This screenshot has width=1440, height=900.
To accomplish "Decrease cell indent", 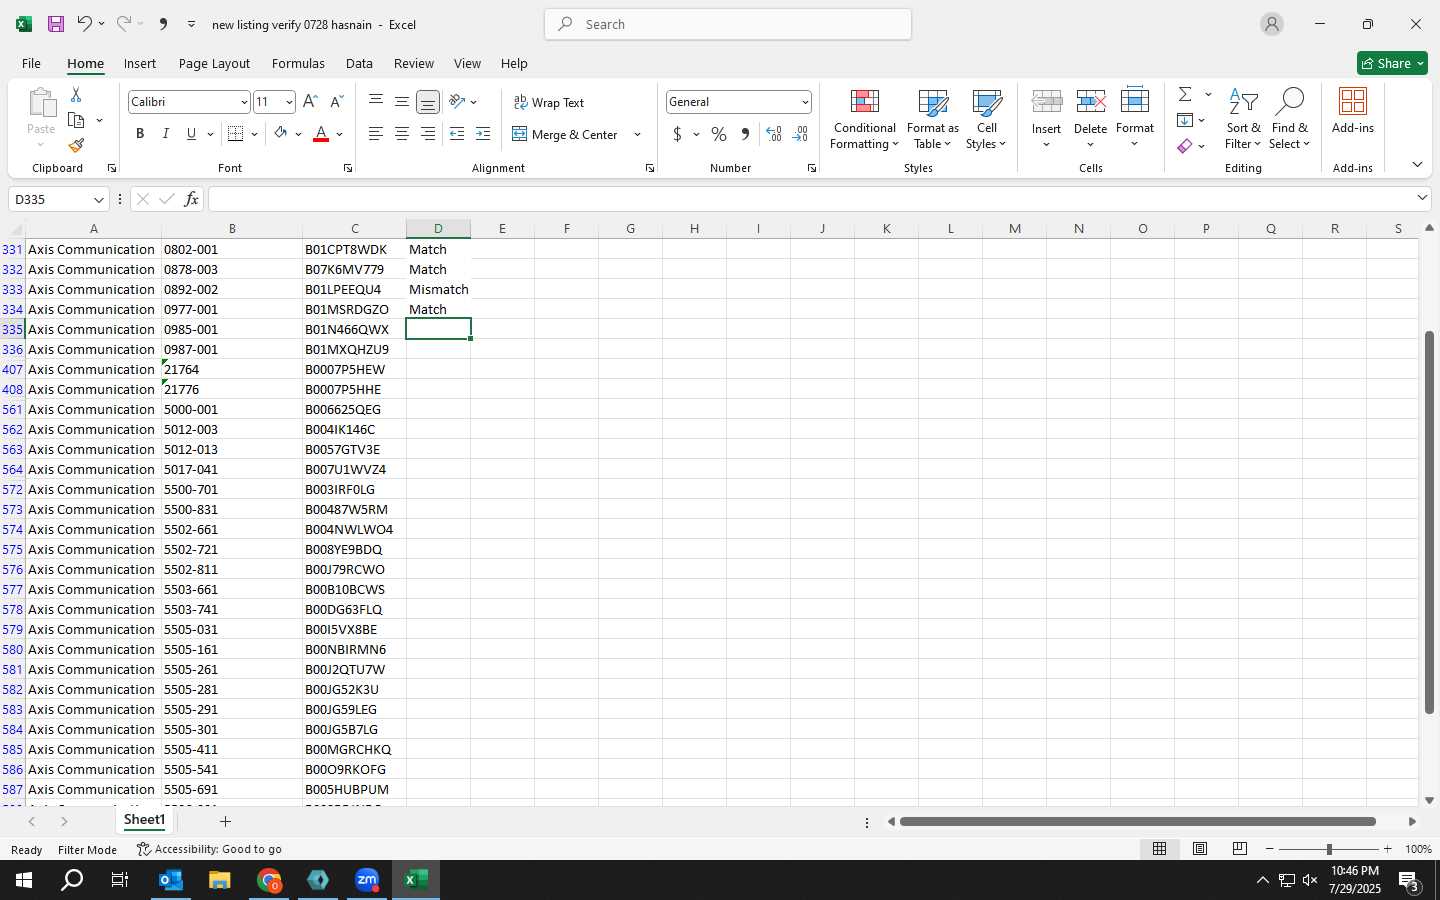I will pos(457,134).
